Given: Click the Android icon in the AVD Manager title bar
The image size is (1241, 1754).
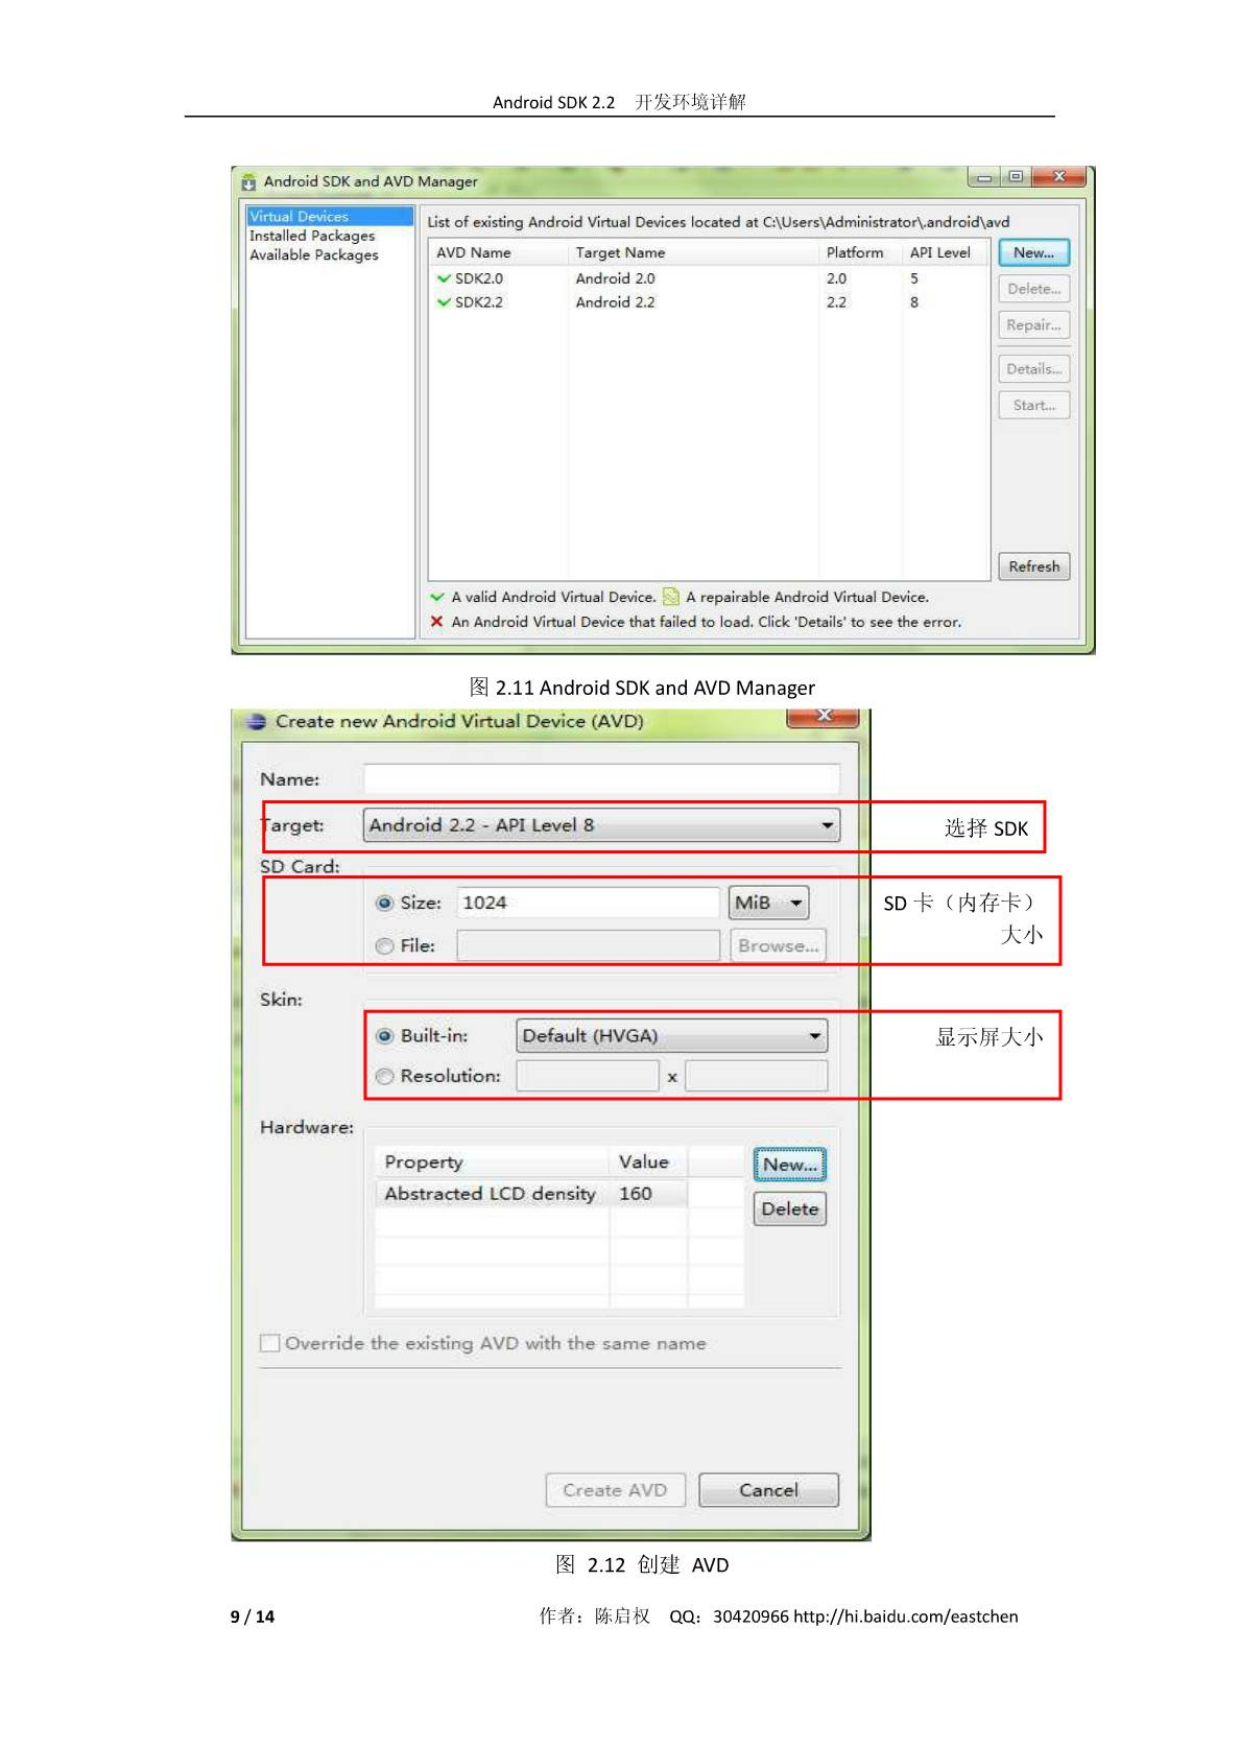Looking at the screenshot, I should pyautogui.click(x=248, y=182).
